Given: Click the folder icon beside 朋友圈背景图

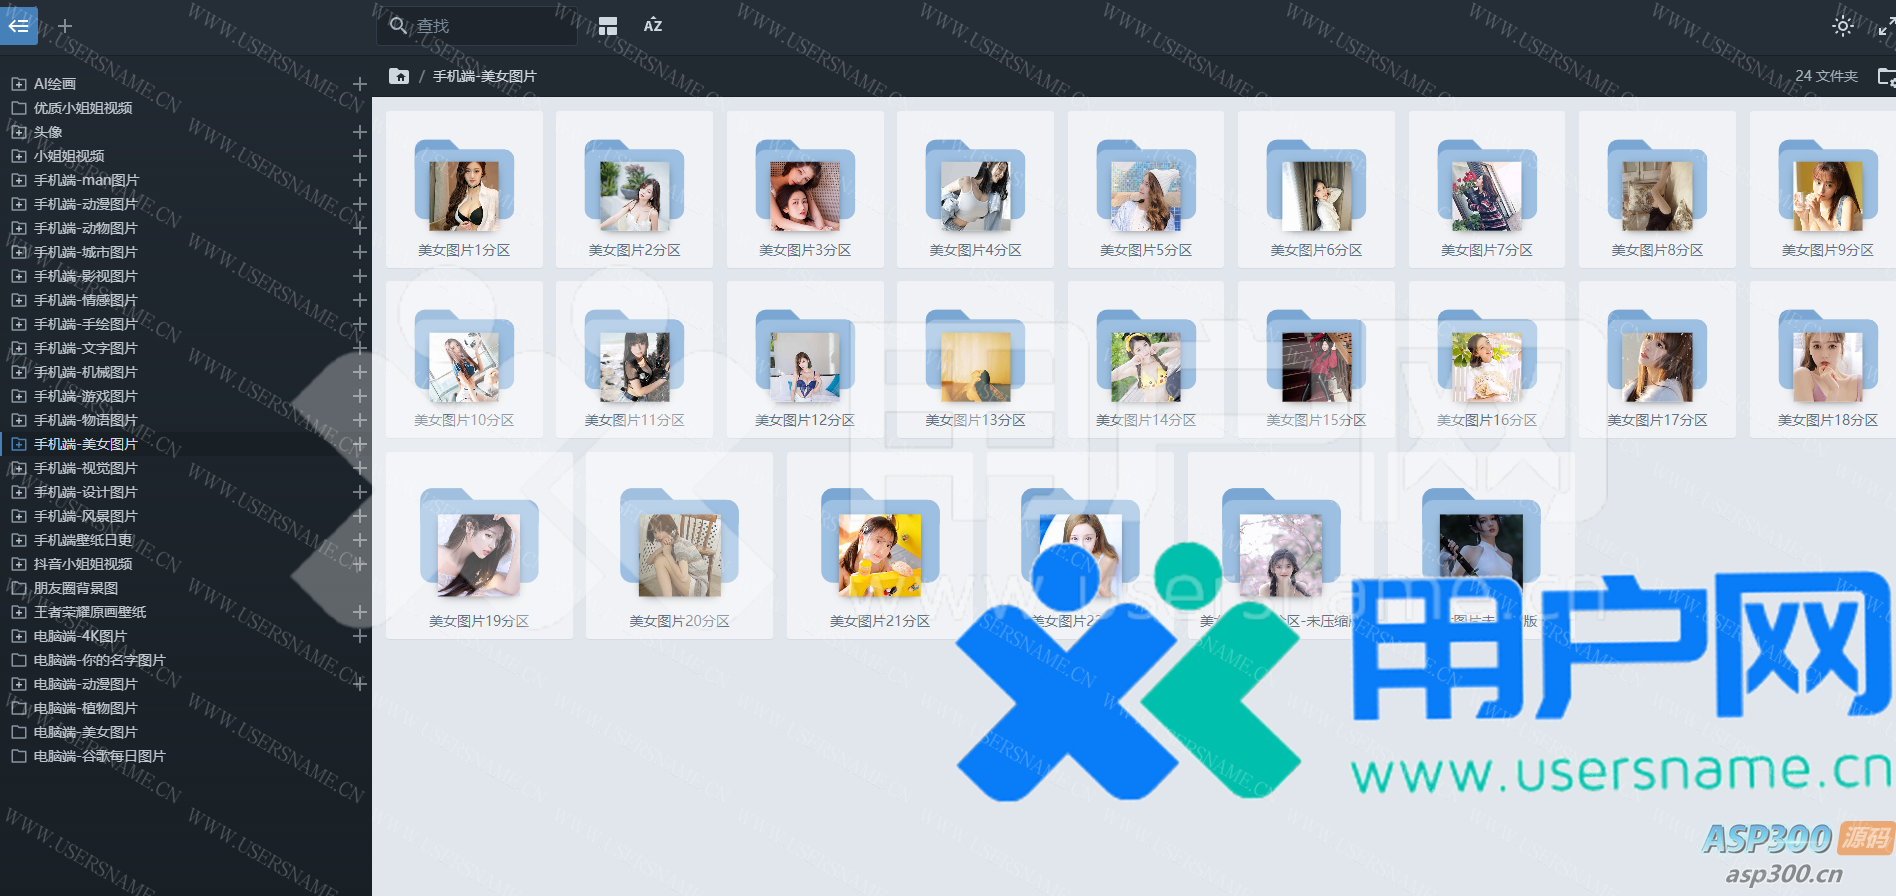Looking at the screenshot, I should (18, 588).
